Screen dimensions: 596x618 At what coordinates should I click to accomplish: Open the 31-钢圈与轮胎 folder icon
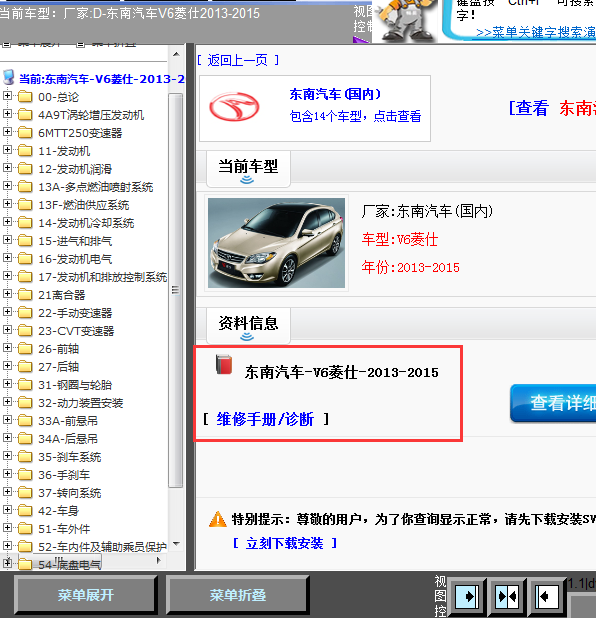[25, 385]
